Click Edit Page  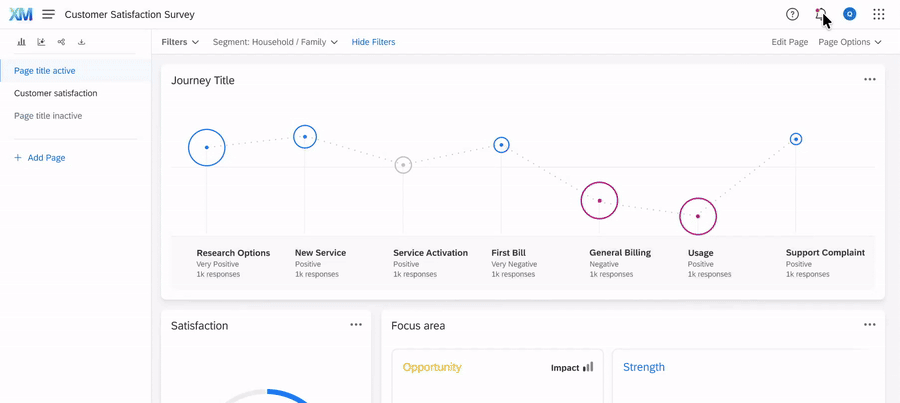[789, 42]
